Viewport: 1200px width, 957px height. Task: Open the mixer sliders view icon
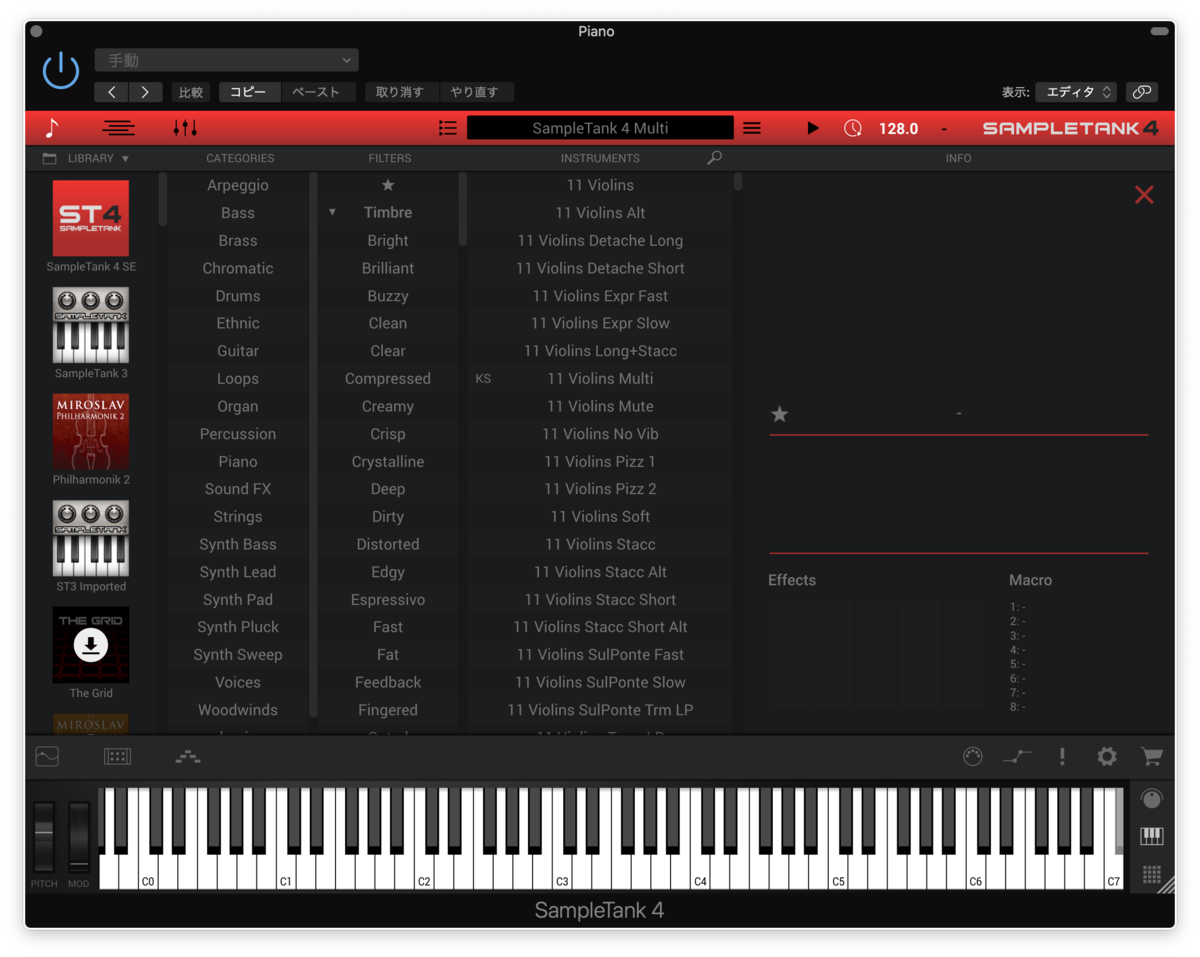pyautogui.click(x=185, y=128)
